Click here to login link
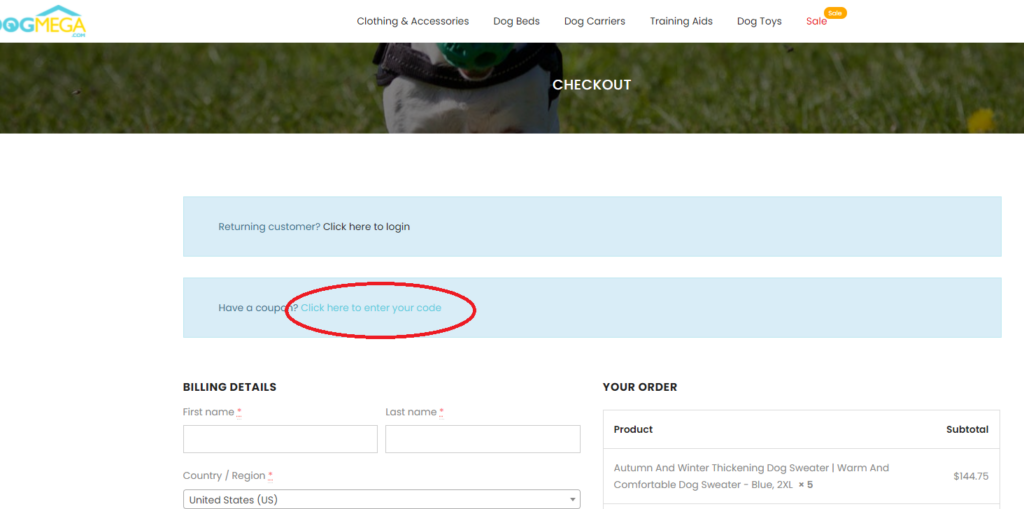The image size is (1024, 509). click(366, 227)
